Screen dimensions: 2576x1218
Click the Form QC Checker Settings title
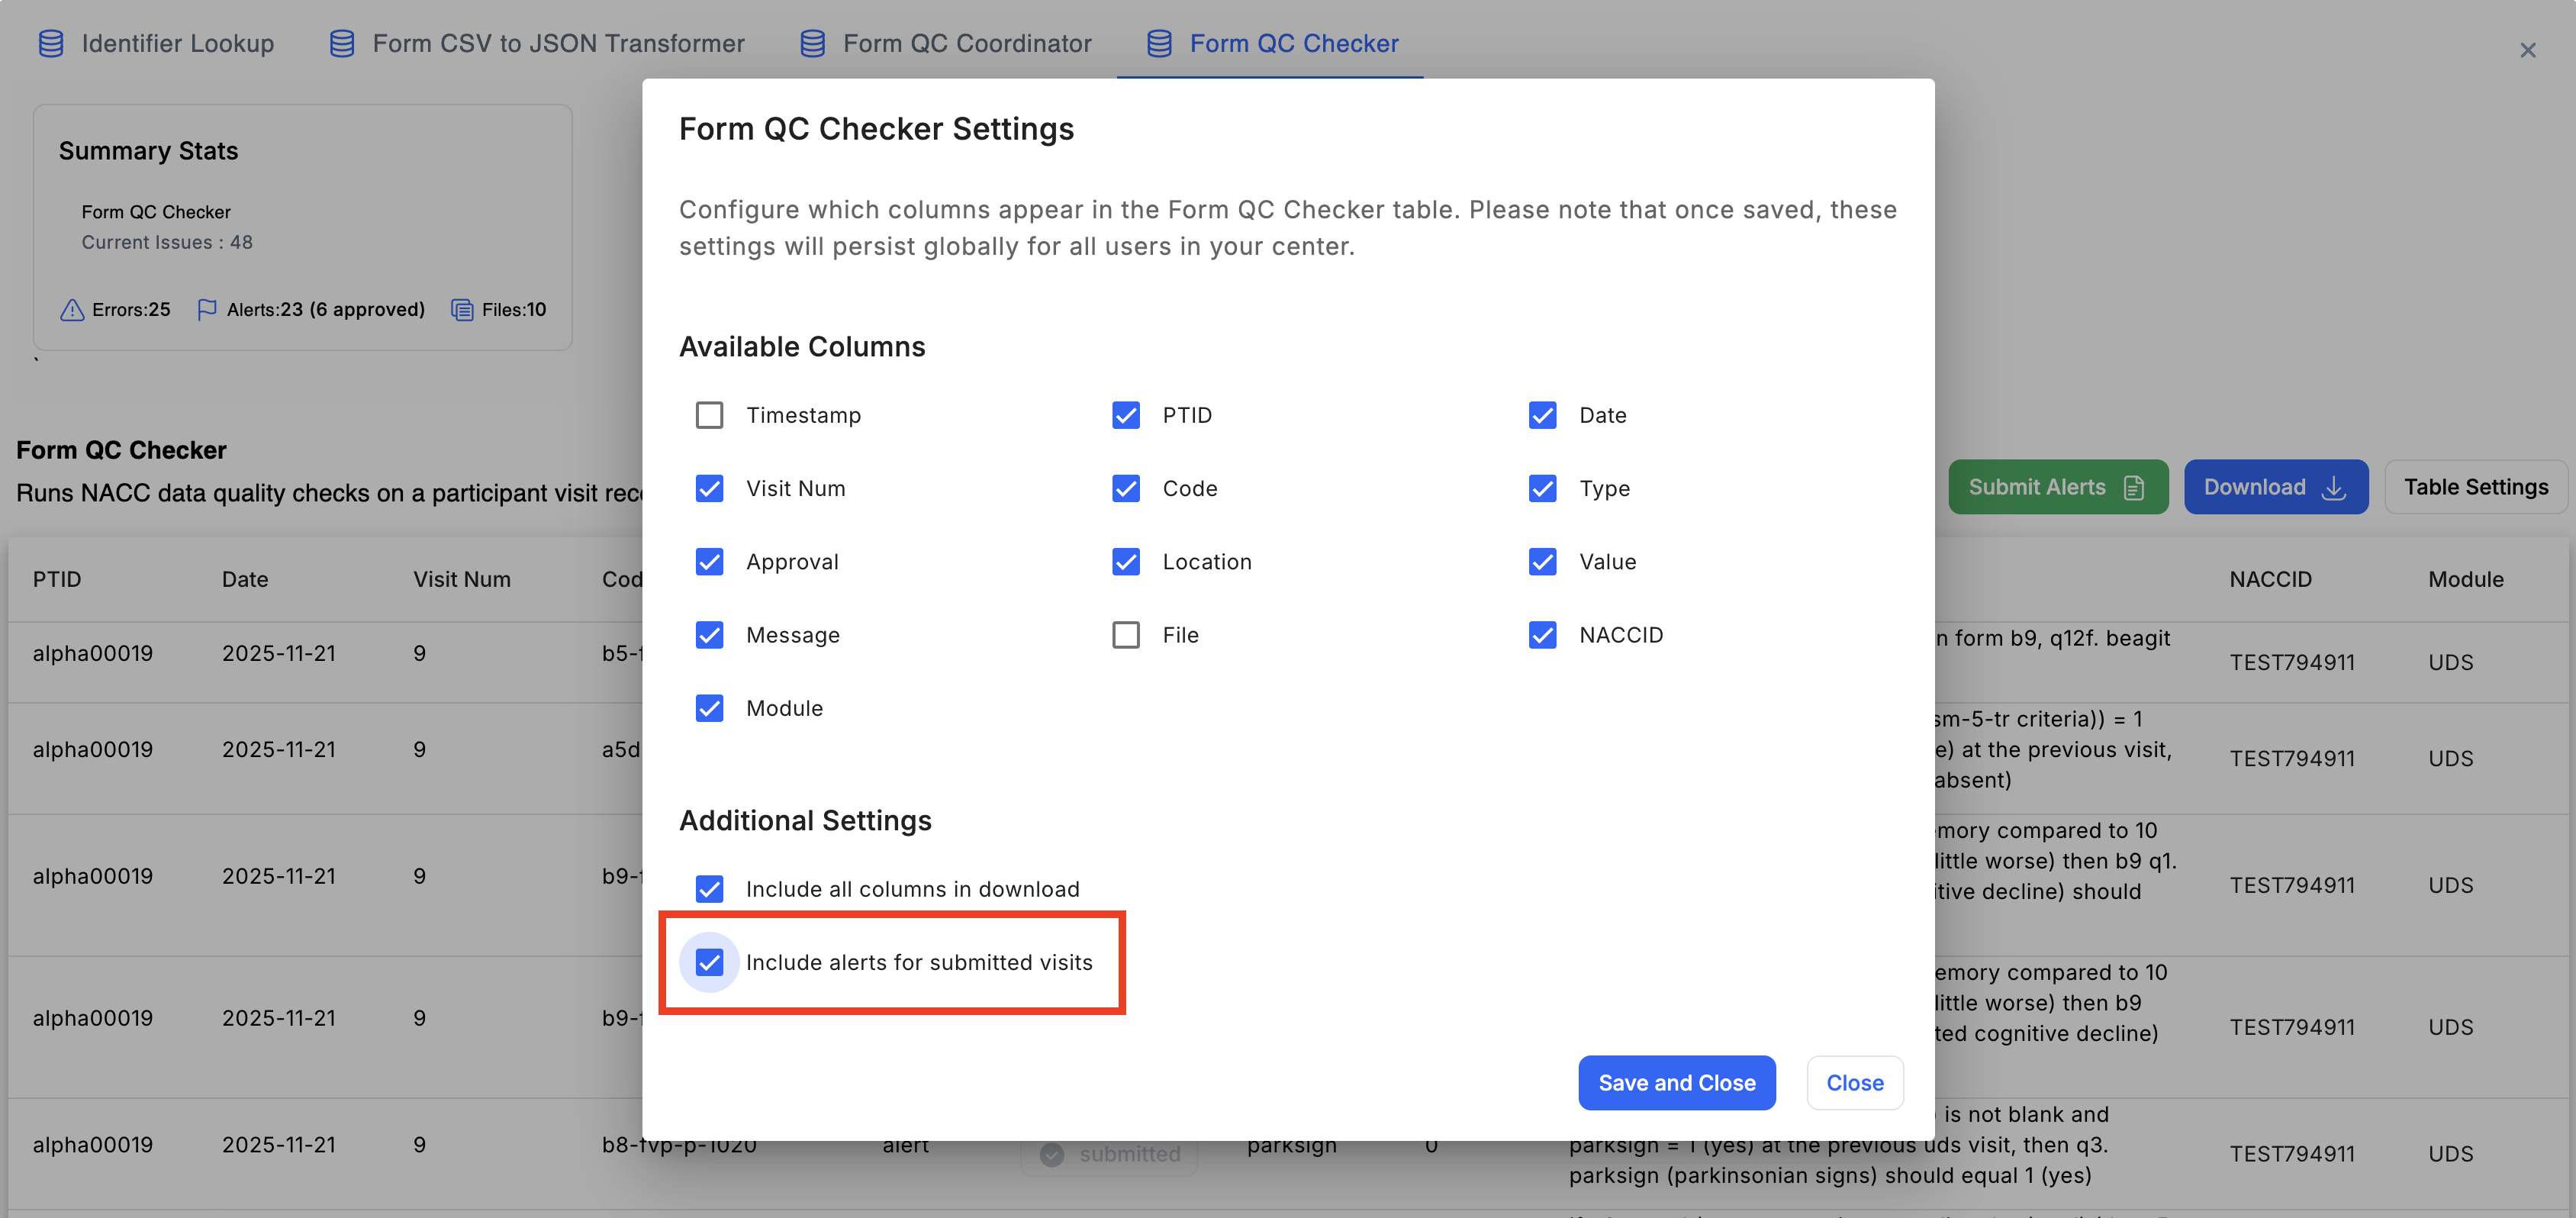click(x=876, y=129)
